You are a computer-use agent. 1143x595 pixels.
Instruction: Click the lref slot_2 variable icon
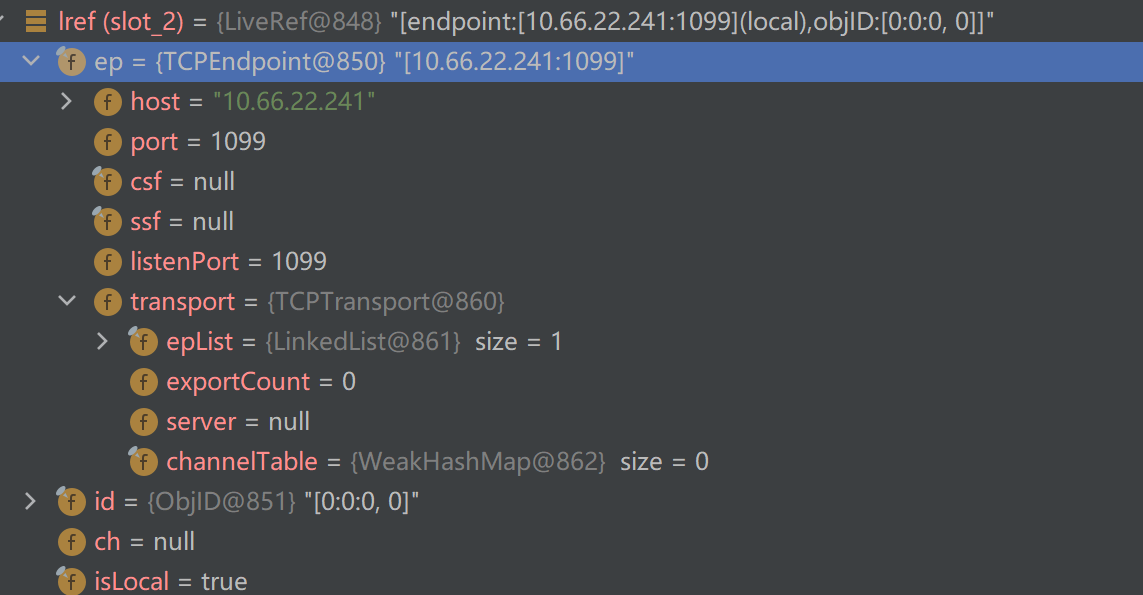coord(36,21)
